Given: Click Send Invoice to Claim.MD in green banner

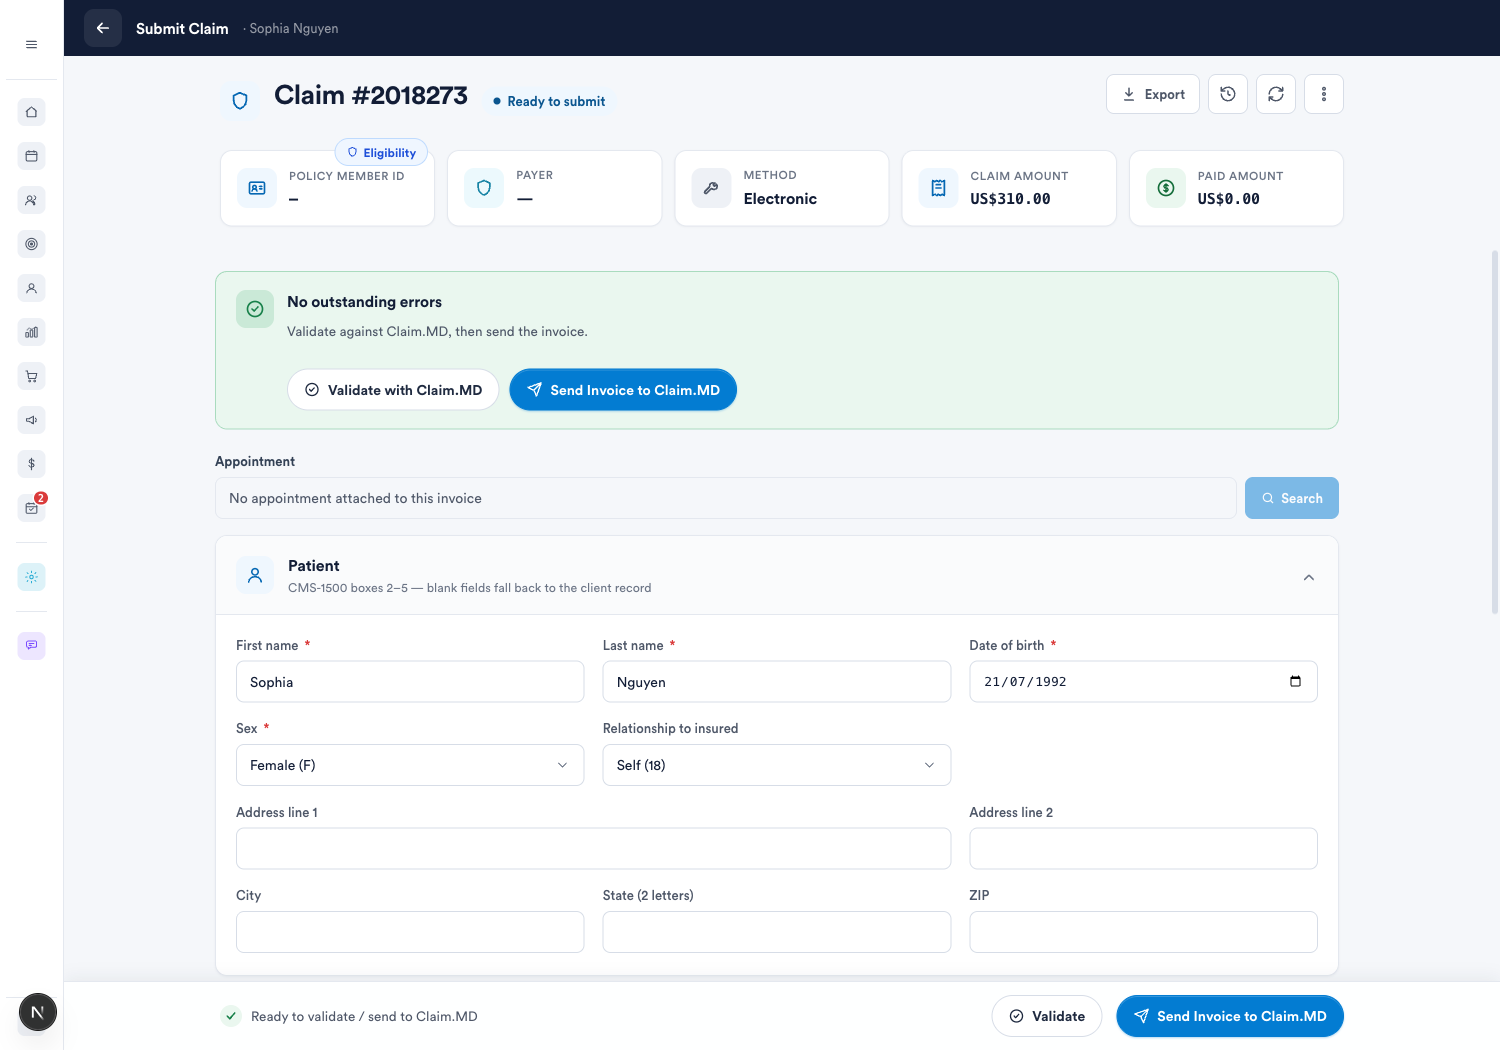Looking at the screenshot, I should pyautogui.click(x=623, y=390).
